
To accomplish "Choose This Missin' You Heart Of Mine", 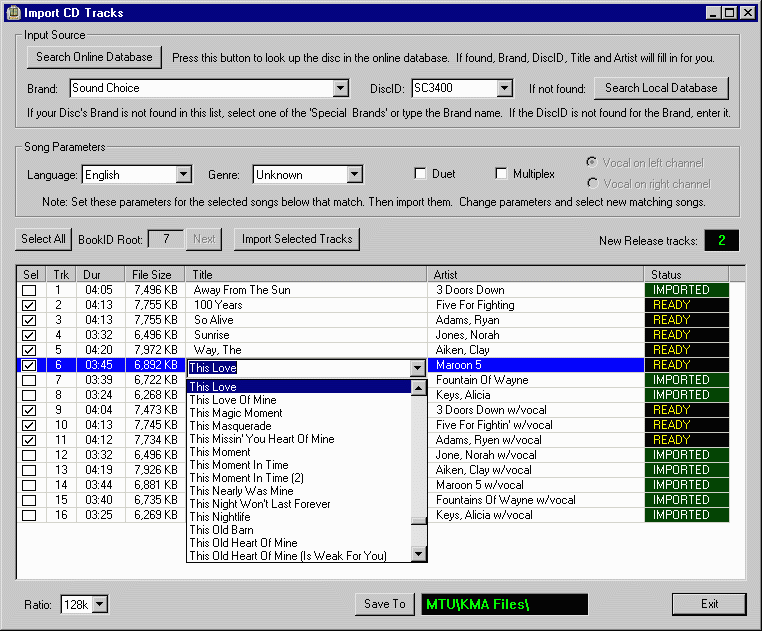I will [x=299, y=439].
